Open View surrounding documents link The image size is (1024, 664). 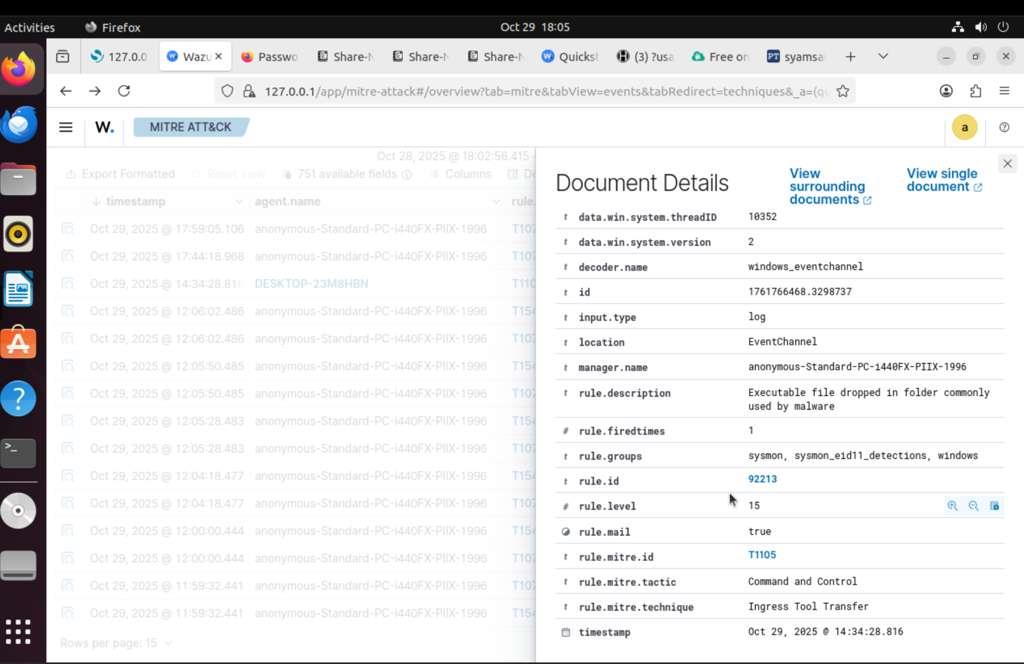pos(829,186)
